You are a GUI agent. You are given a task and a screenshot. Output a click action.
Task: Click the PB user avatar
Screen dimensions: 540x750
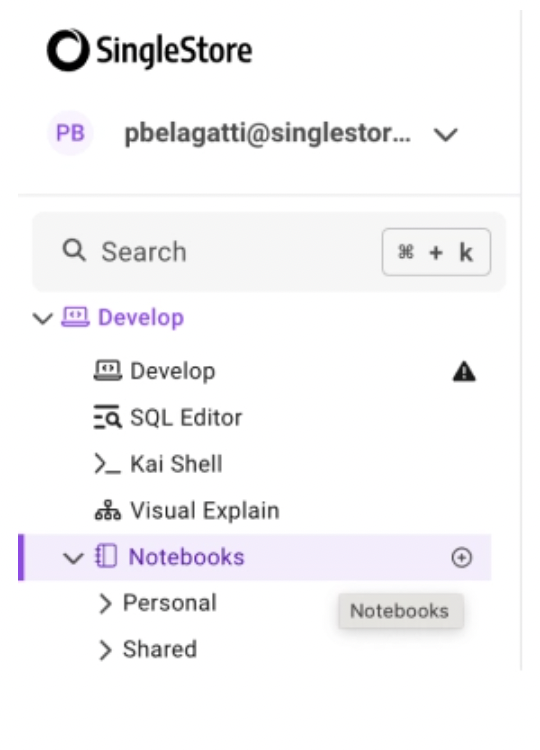[70, 133]
